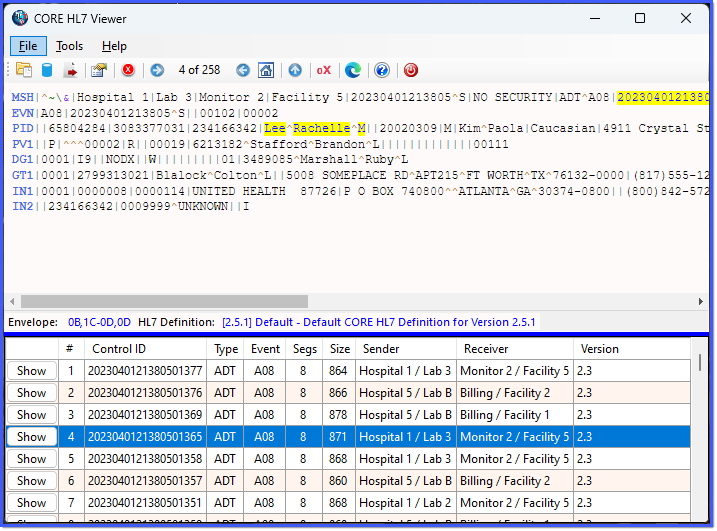Select Control ID 2023040121380501357
717x531 pixels.
coord(145,480)
